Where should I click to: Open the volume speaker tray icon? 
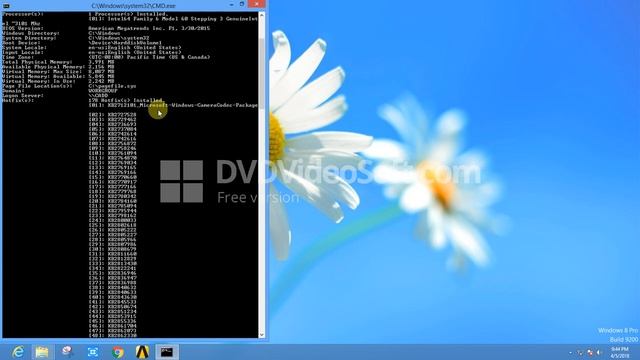click(x=599, y=352)
